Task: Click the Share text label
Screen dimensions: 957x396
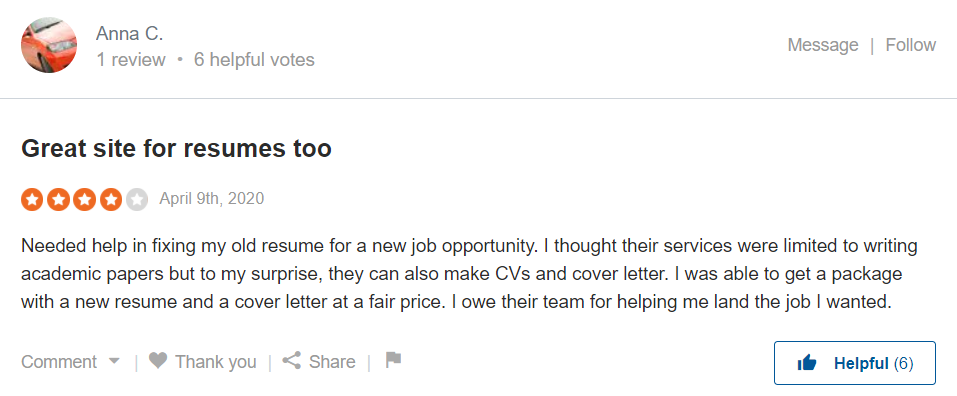Action: pyautogui.click(x=332, y=362)
